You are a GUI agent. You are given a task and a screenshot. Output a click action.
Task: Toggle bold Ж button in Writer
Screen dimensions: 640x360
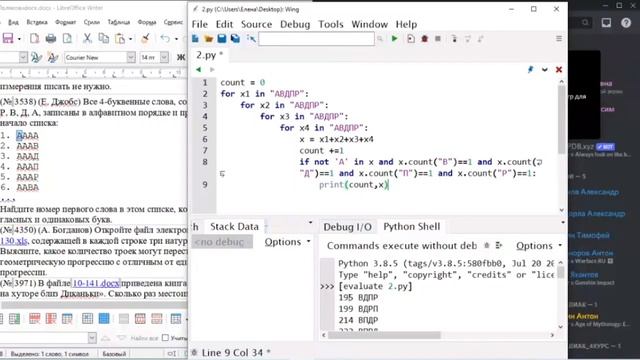tap(180, 58)
